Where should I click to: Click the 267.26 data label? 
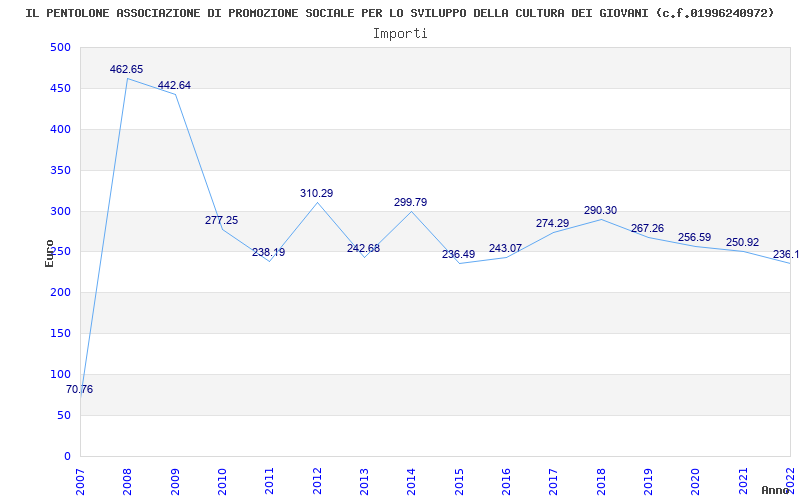click(647, 229)
